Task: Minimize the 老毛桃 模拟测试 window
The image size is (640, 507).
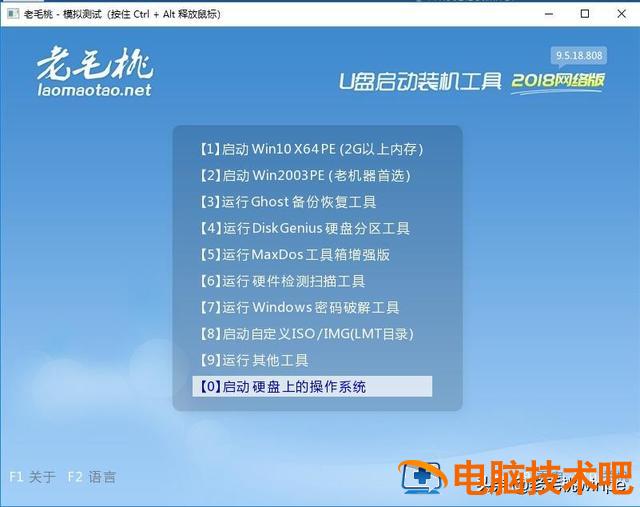Action: [549, 14]
